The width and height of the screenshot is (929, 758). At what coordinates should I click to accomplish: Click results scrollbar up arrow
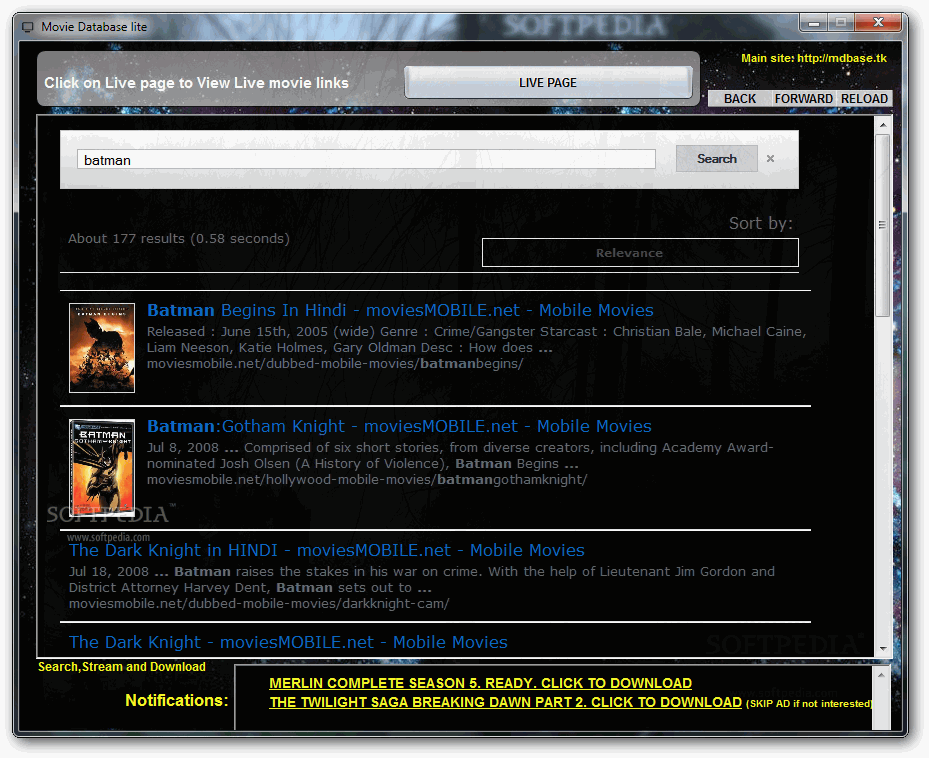click(x=883, y=125)
